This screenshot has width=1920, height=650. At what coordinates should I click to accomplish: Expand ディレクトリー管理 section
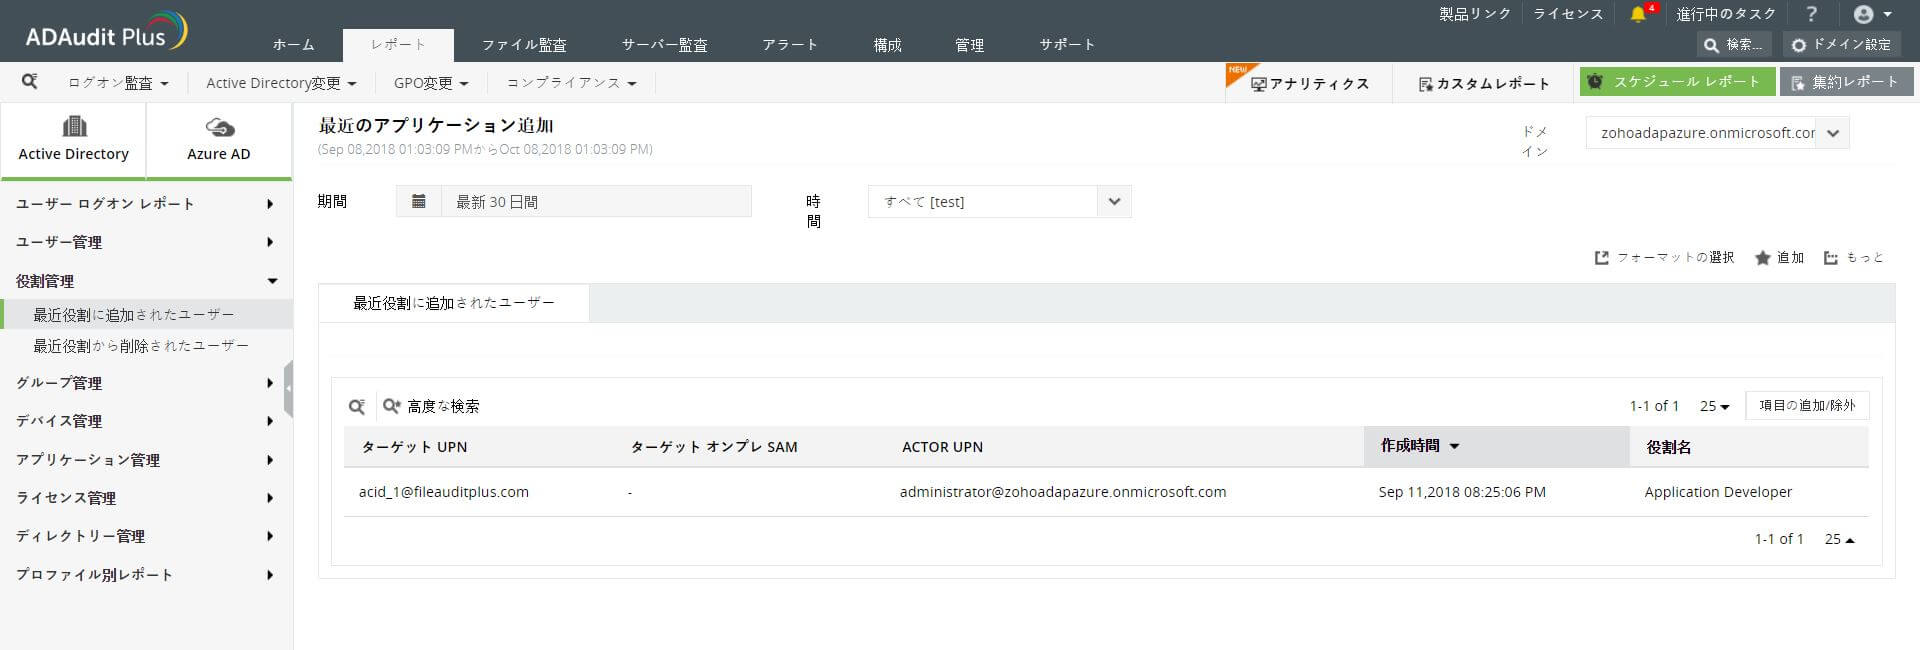point(146,536)
